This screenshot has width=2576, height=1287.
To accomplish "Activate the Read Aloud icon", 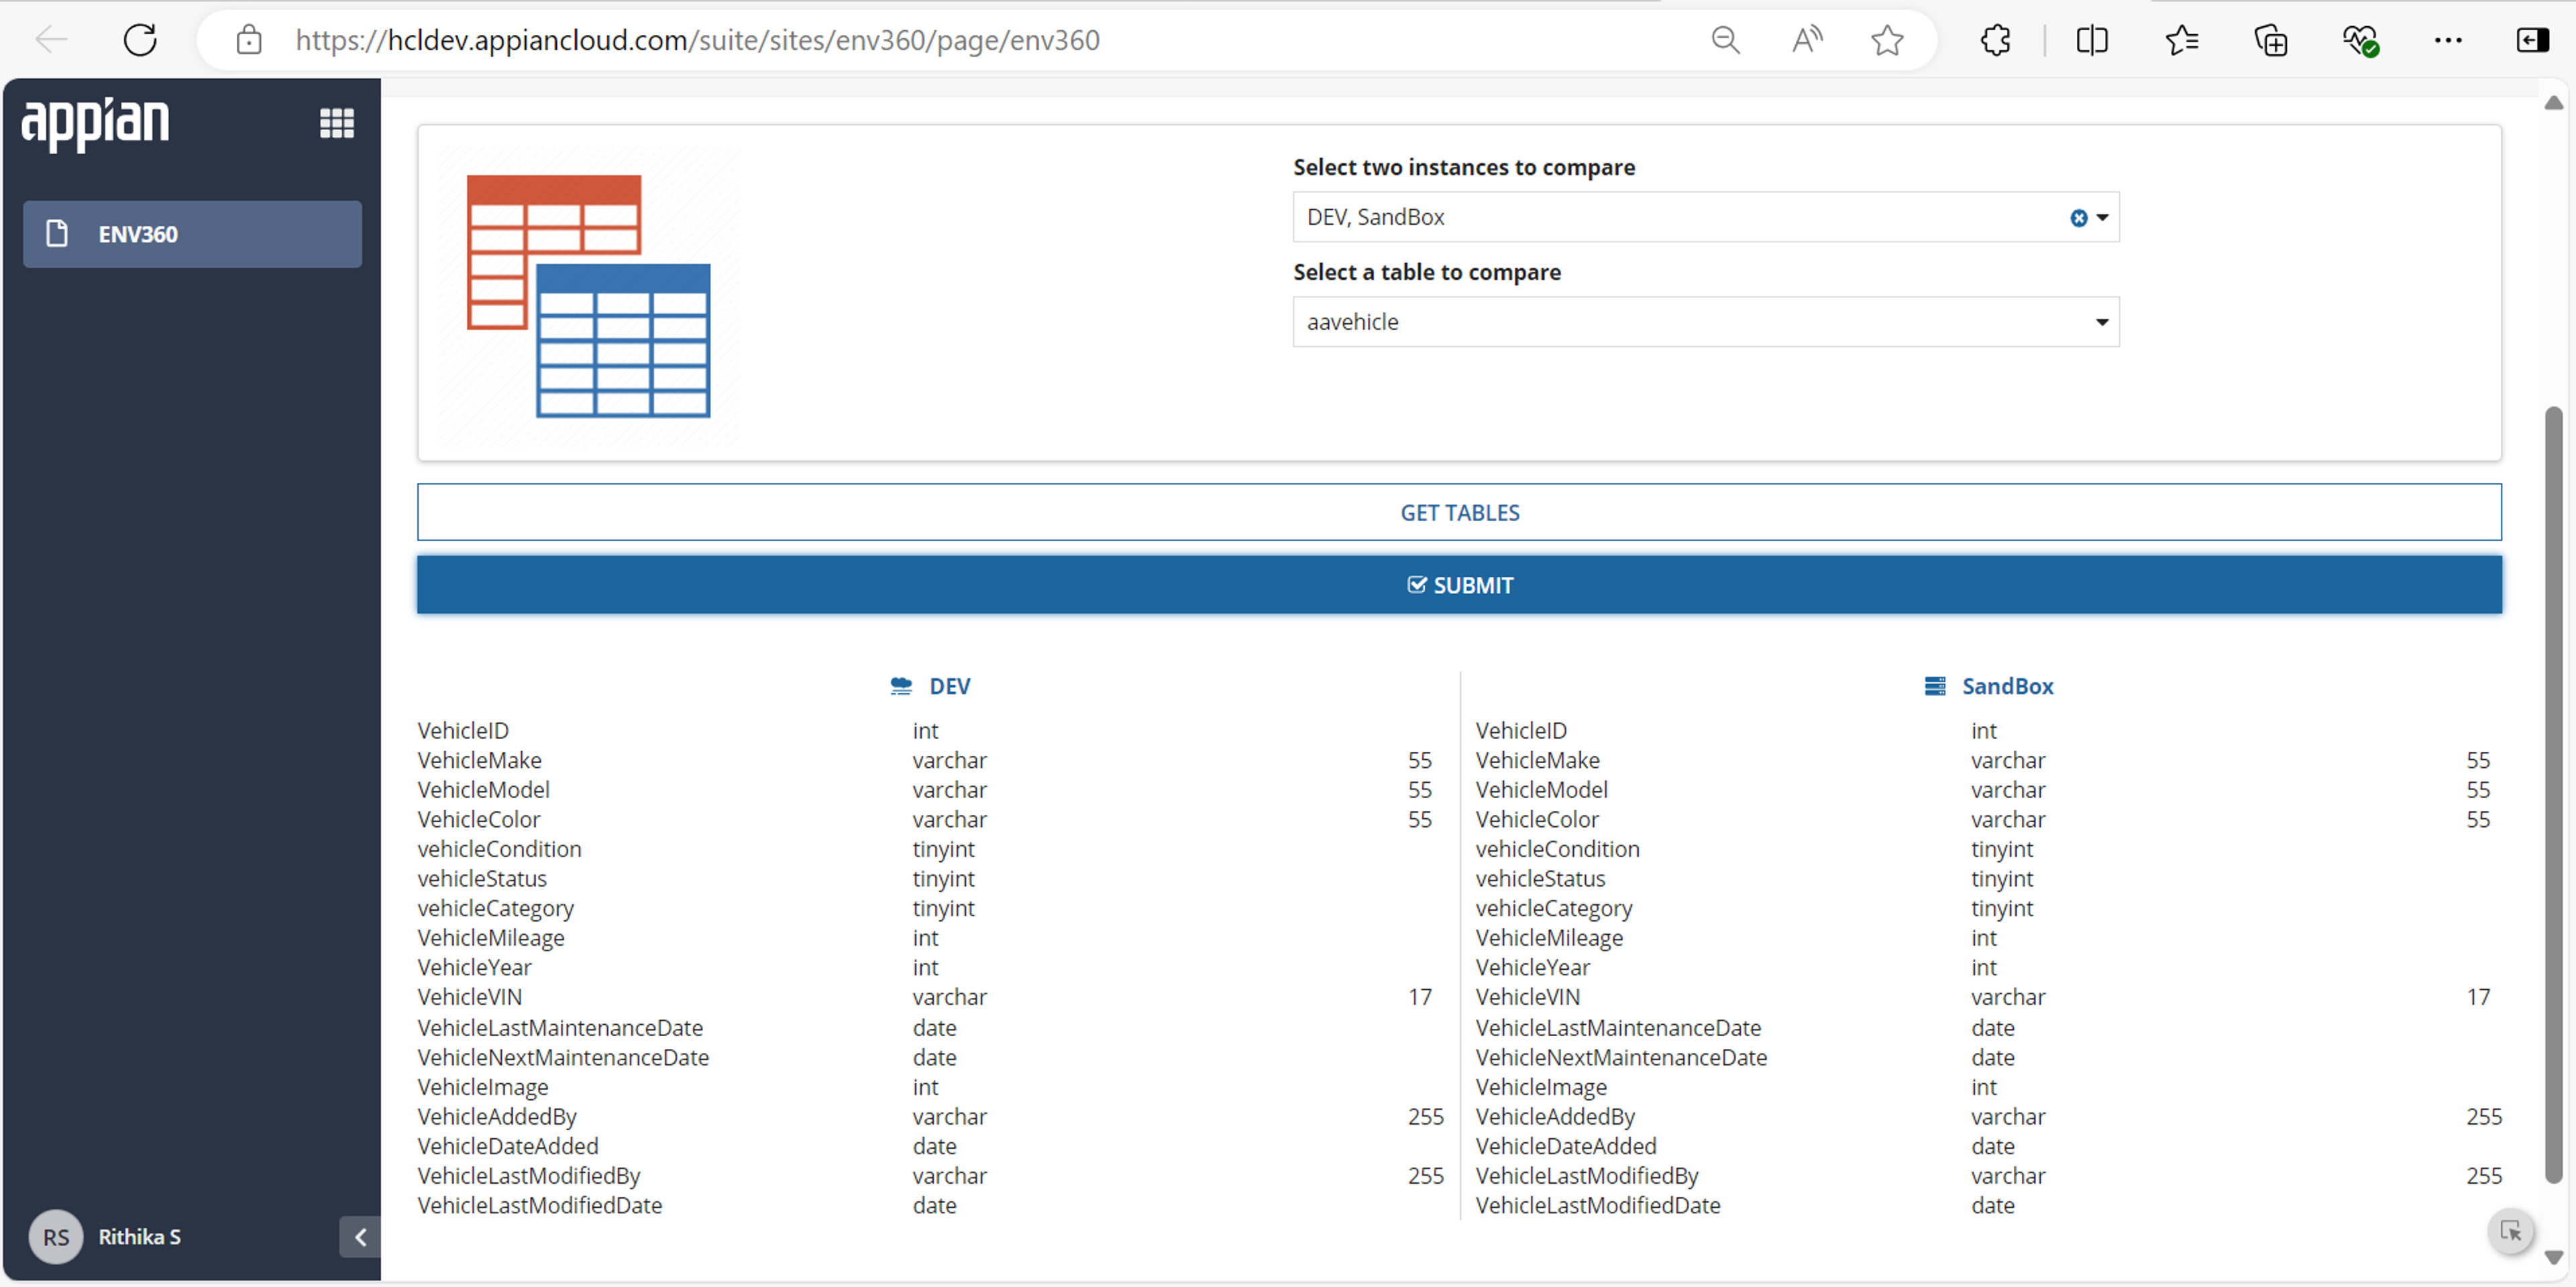I will click(1806, 40).
